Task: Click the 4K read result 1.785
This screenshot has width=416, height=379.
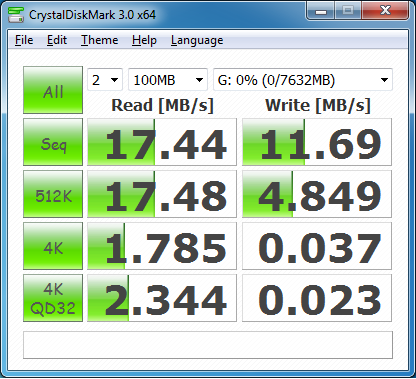Action: (x=162, y=246)
